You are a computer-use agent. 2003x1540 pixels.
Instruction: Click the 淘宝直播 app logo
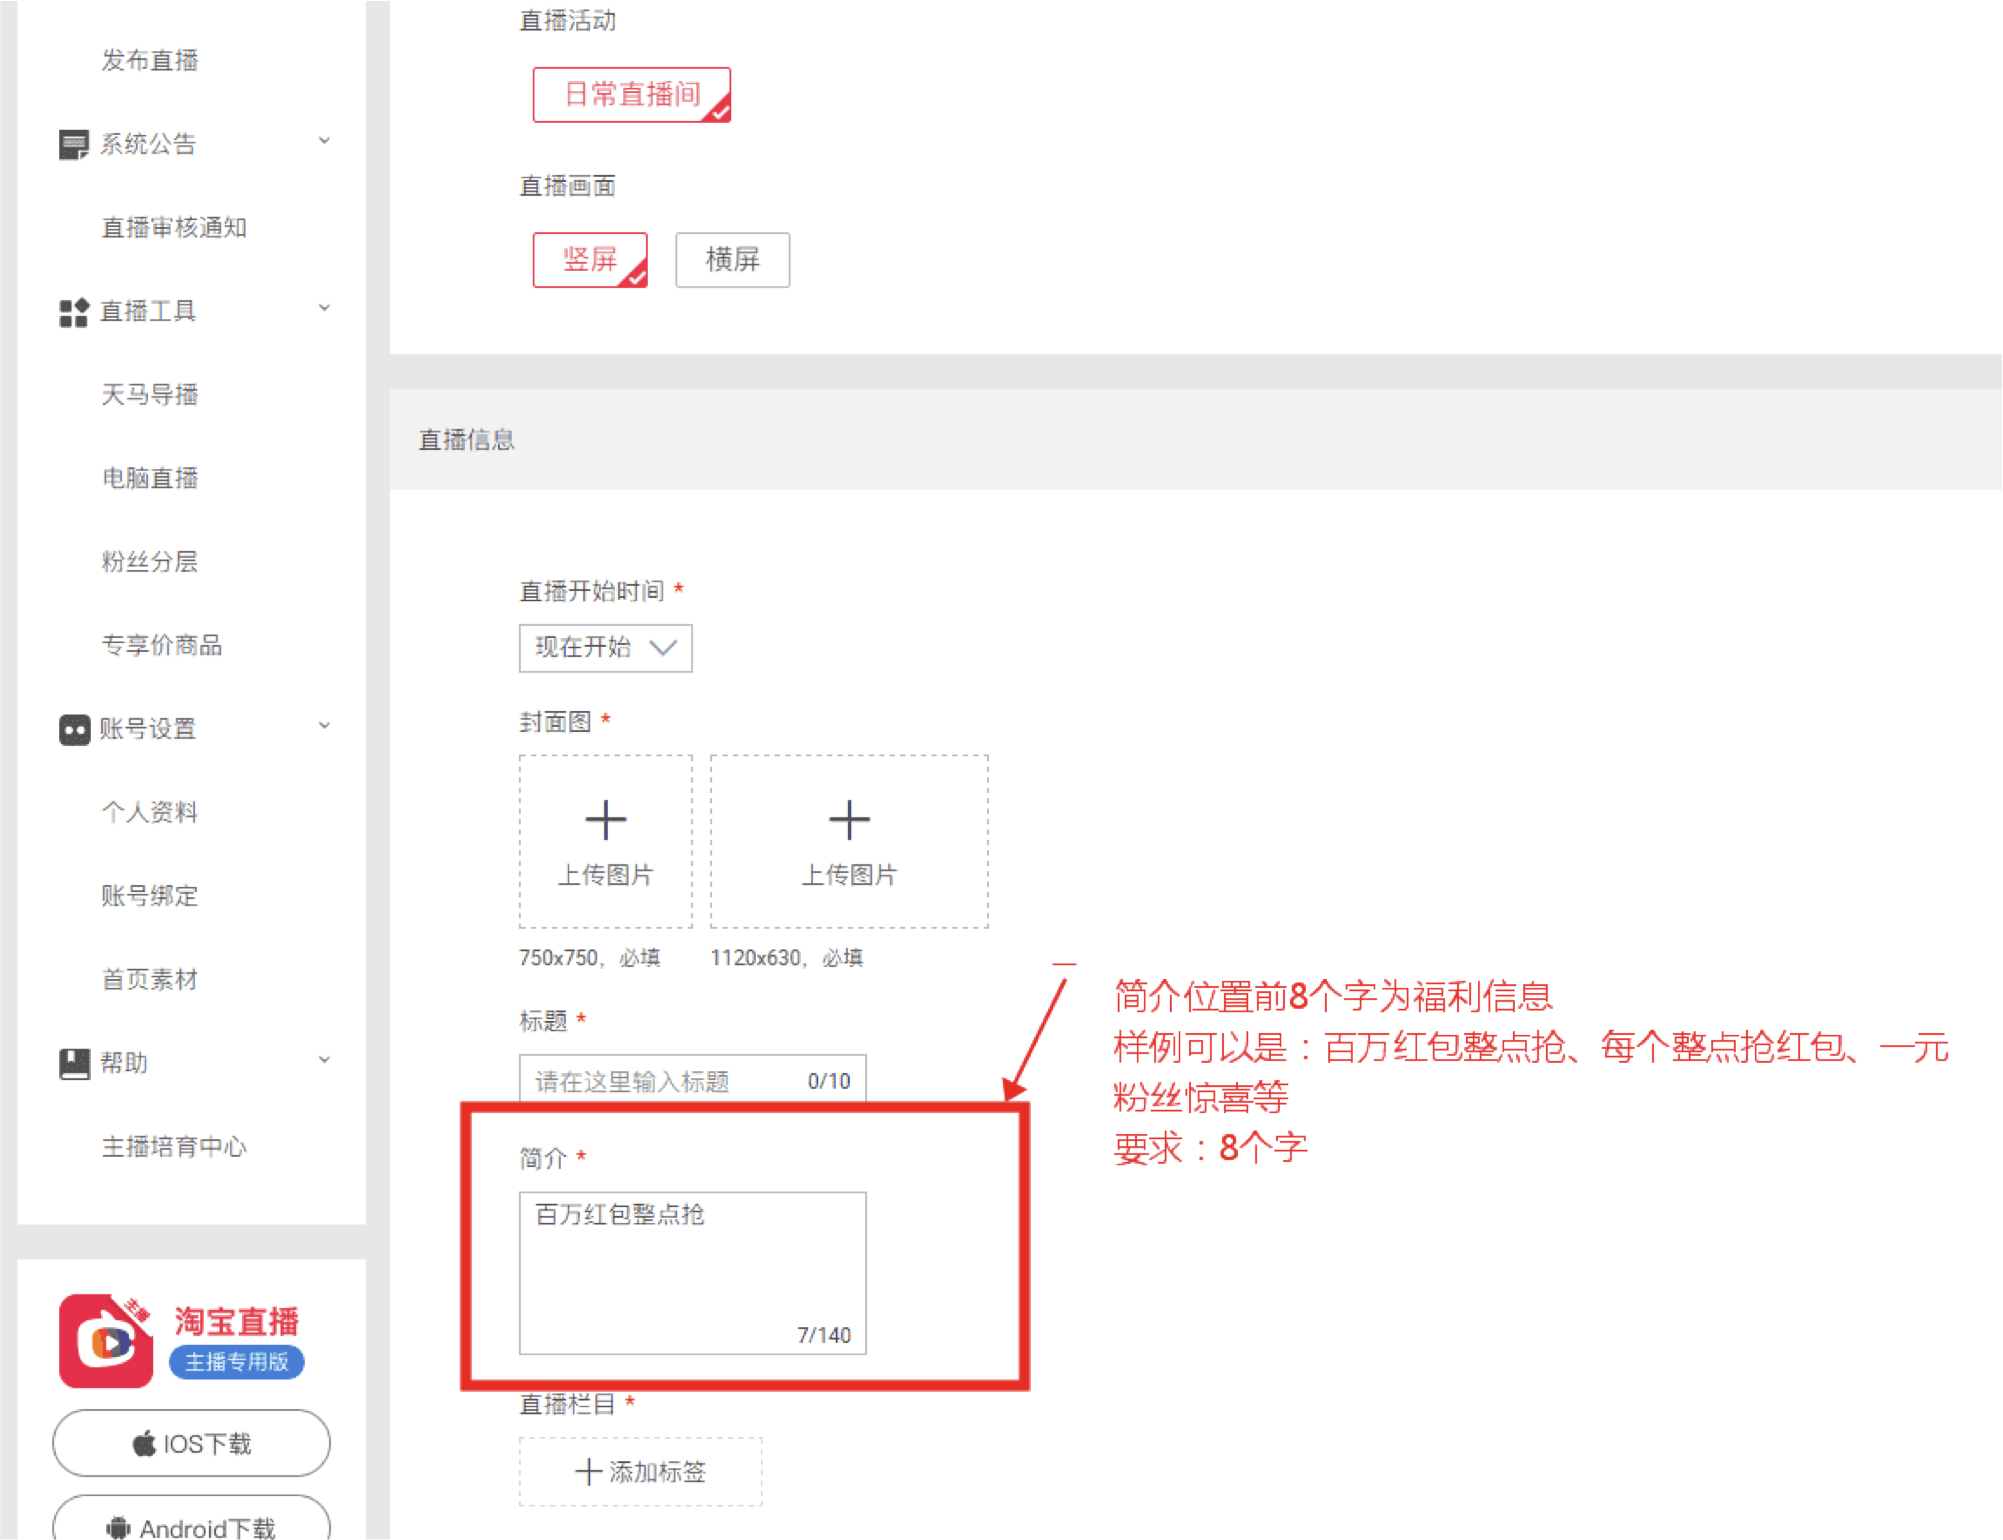coord(106,1341)
